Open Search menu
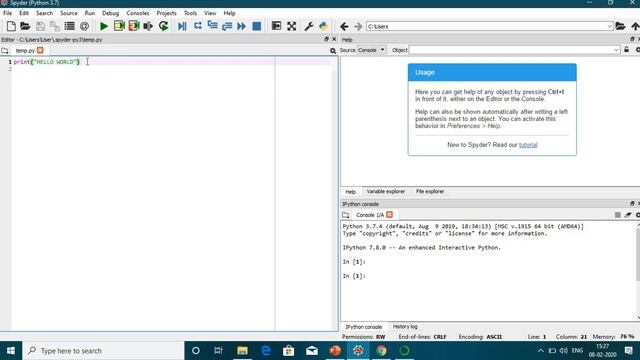 coord(44,13)
